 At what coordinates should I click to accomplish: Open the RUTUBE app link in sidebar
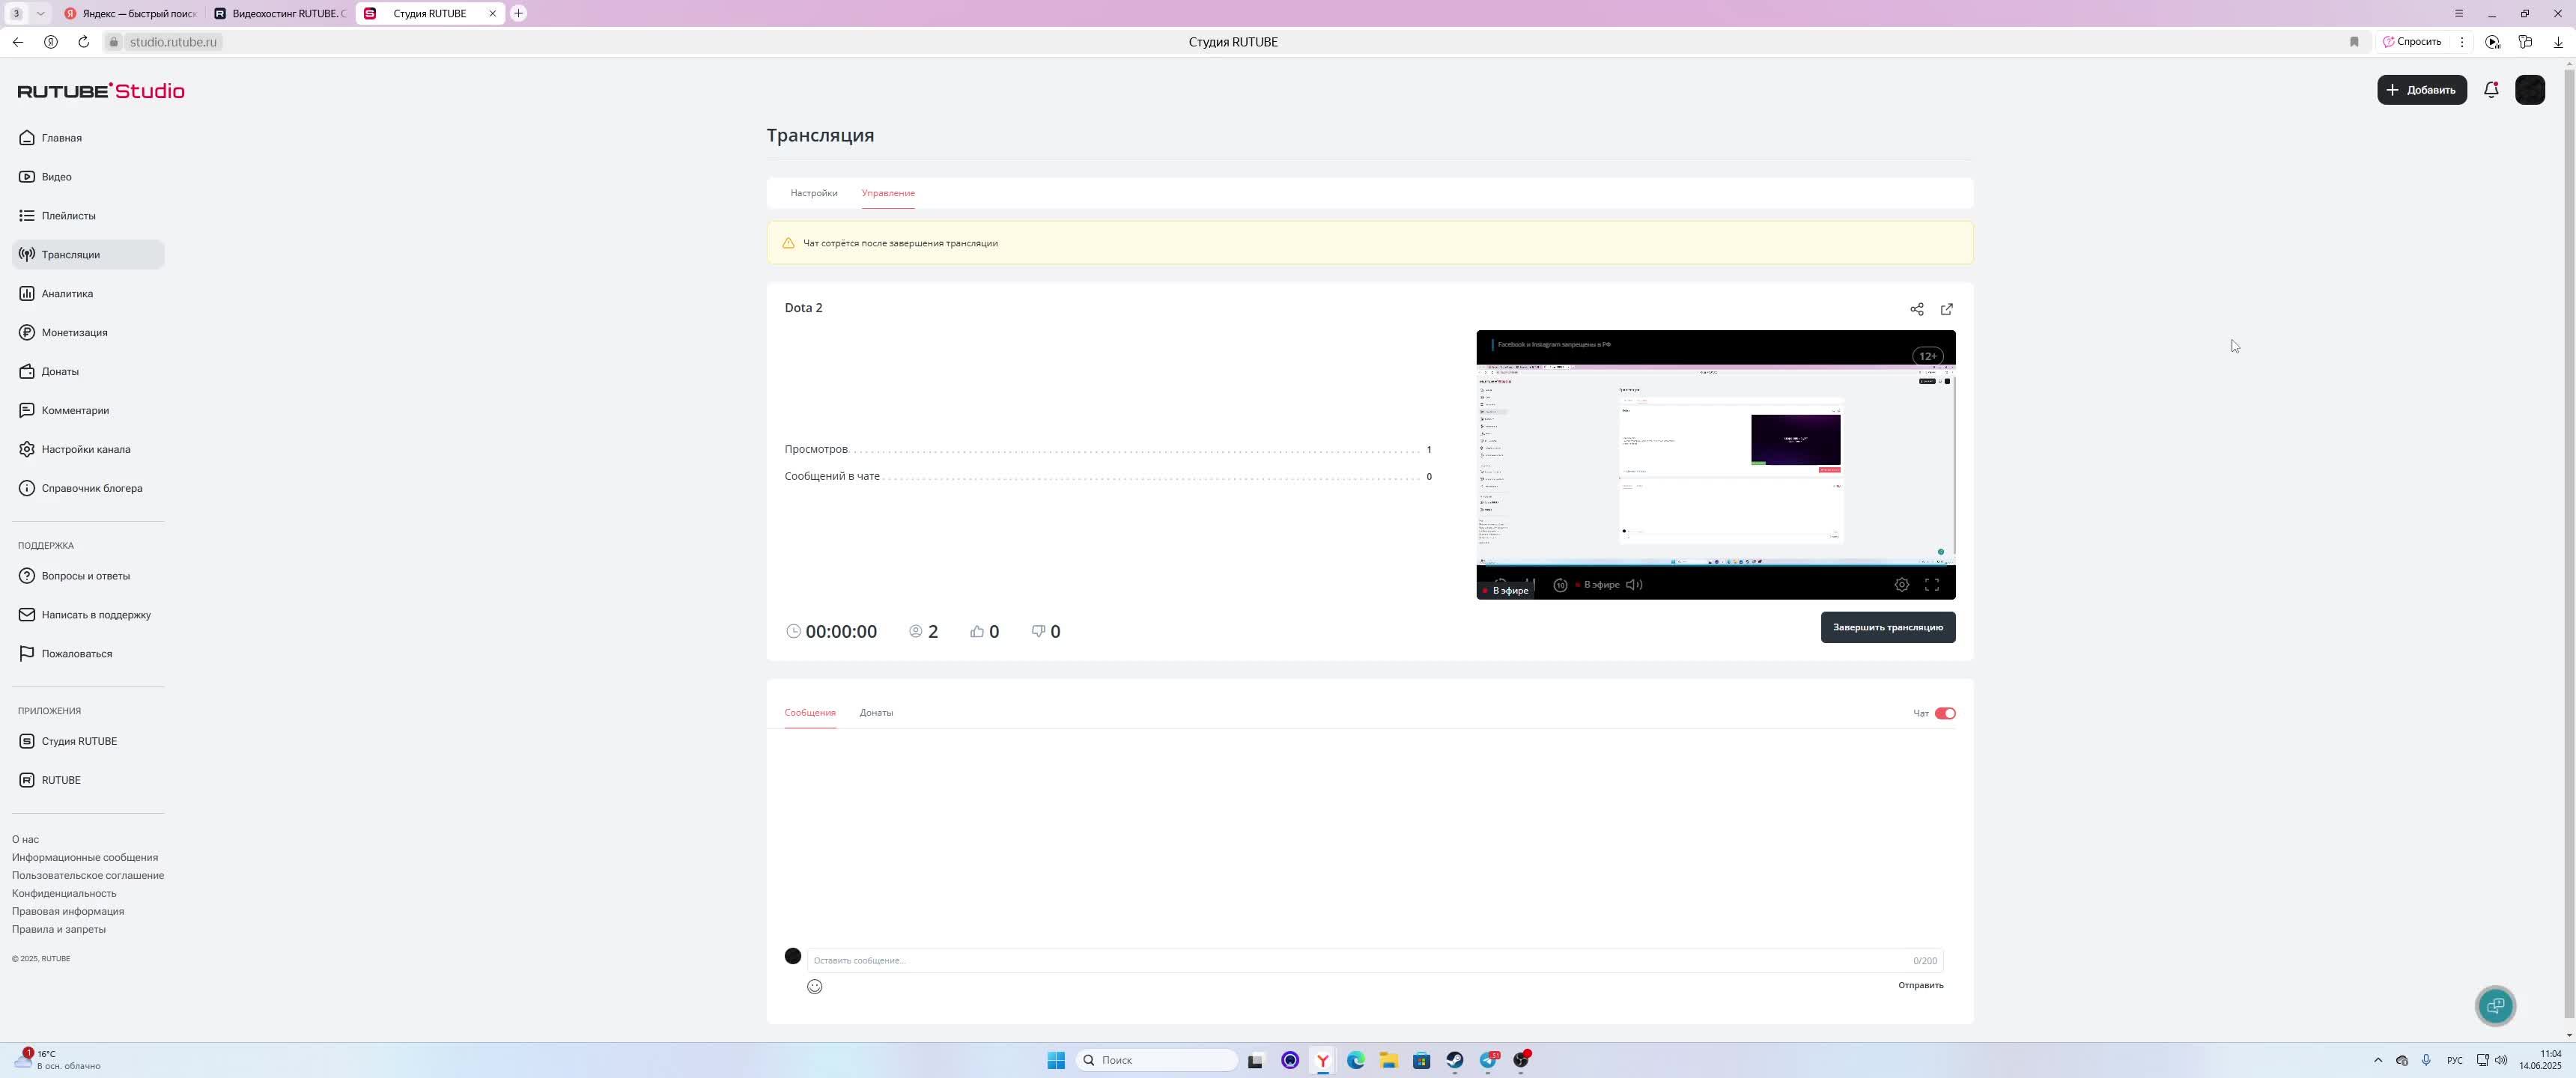pyautogui.click(x=88, y=781)
